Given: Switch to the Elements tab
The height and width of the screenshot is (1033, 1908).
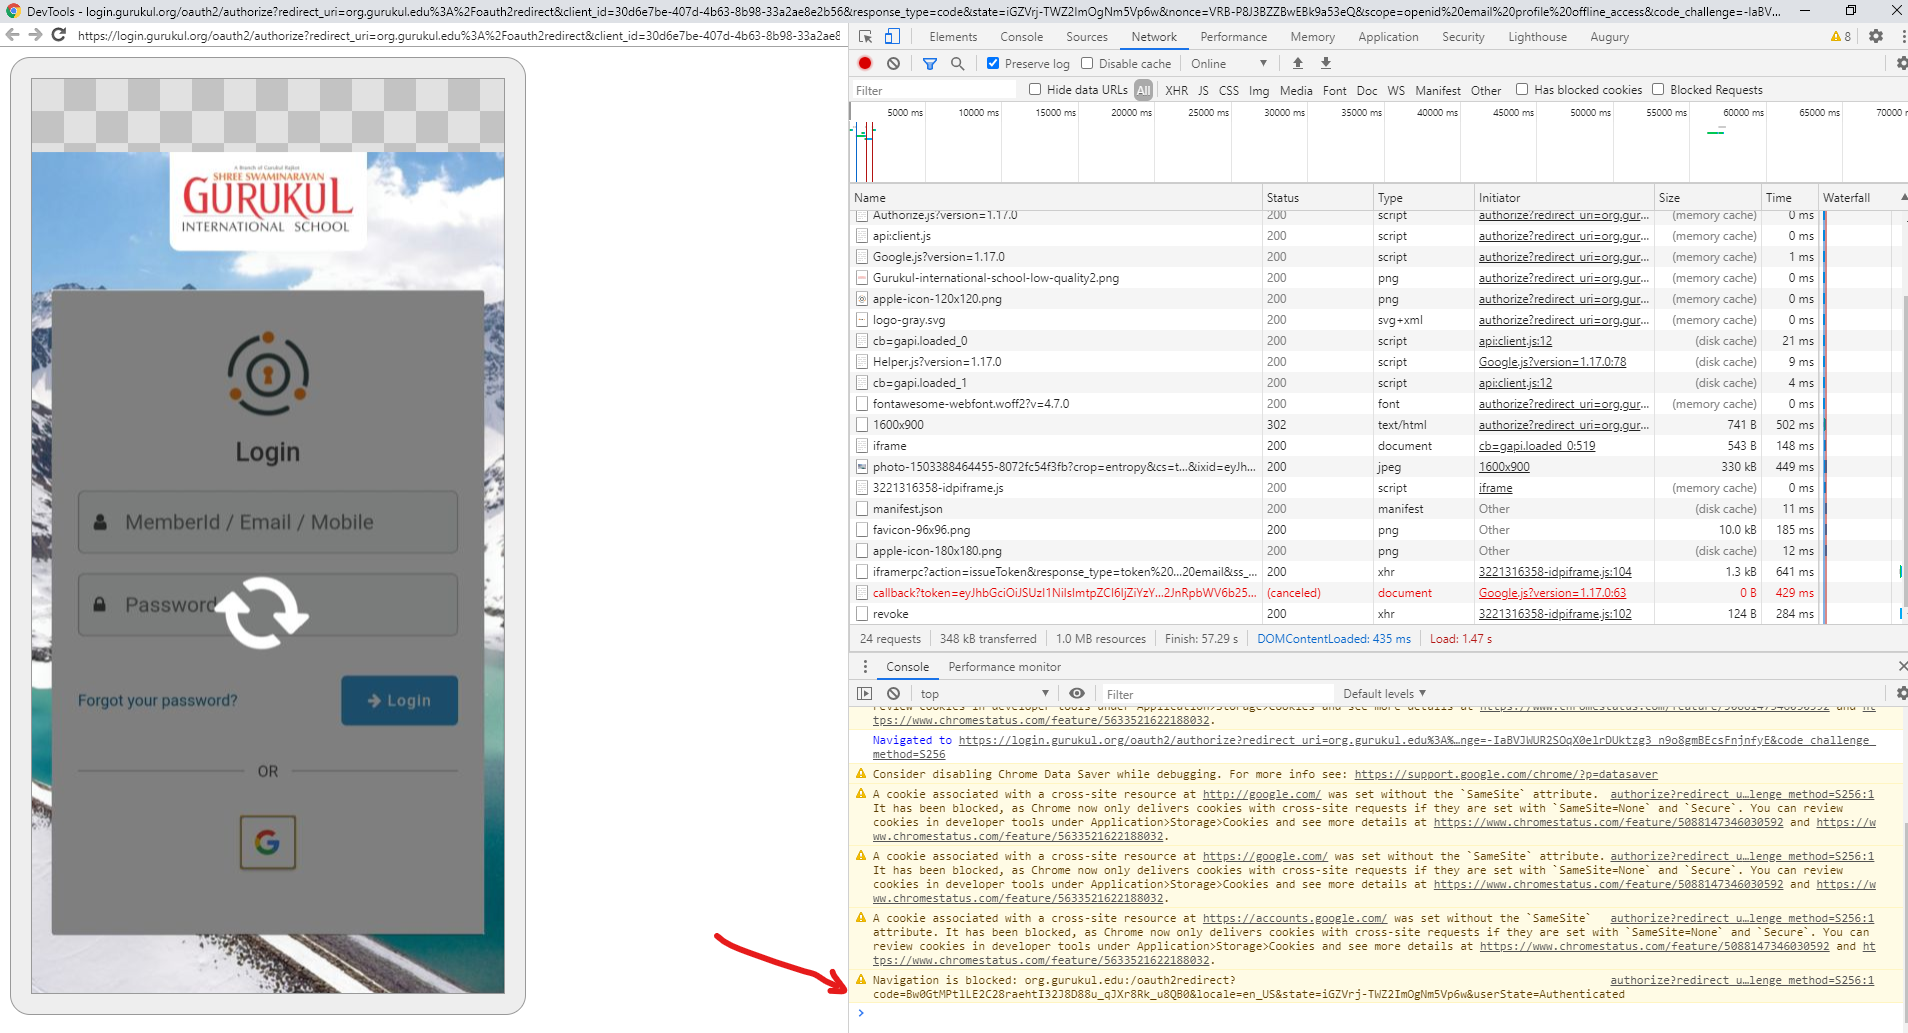Looking at the screenshot, I should [953, 37].
